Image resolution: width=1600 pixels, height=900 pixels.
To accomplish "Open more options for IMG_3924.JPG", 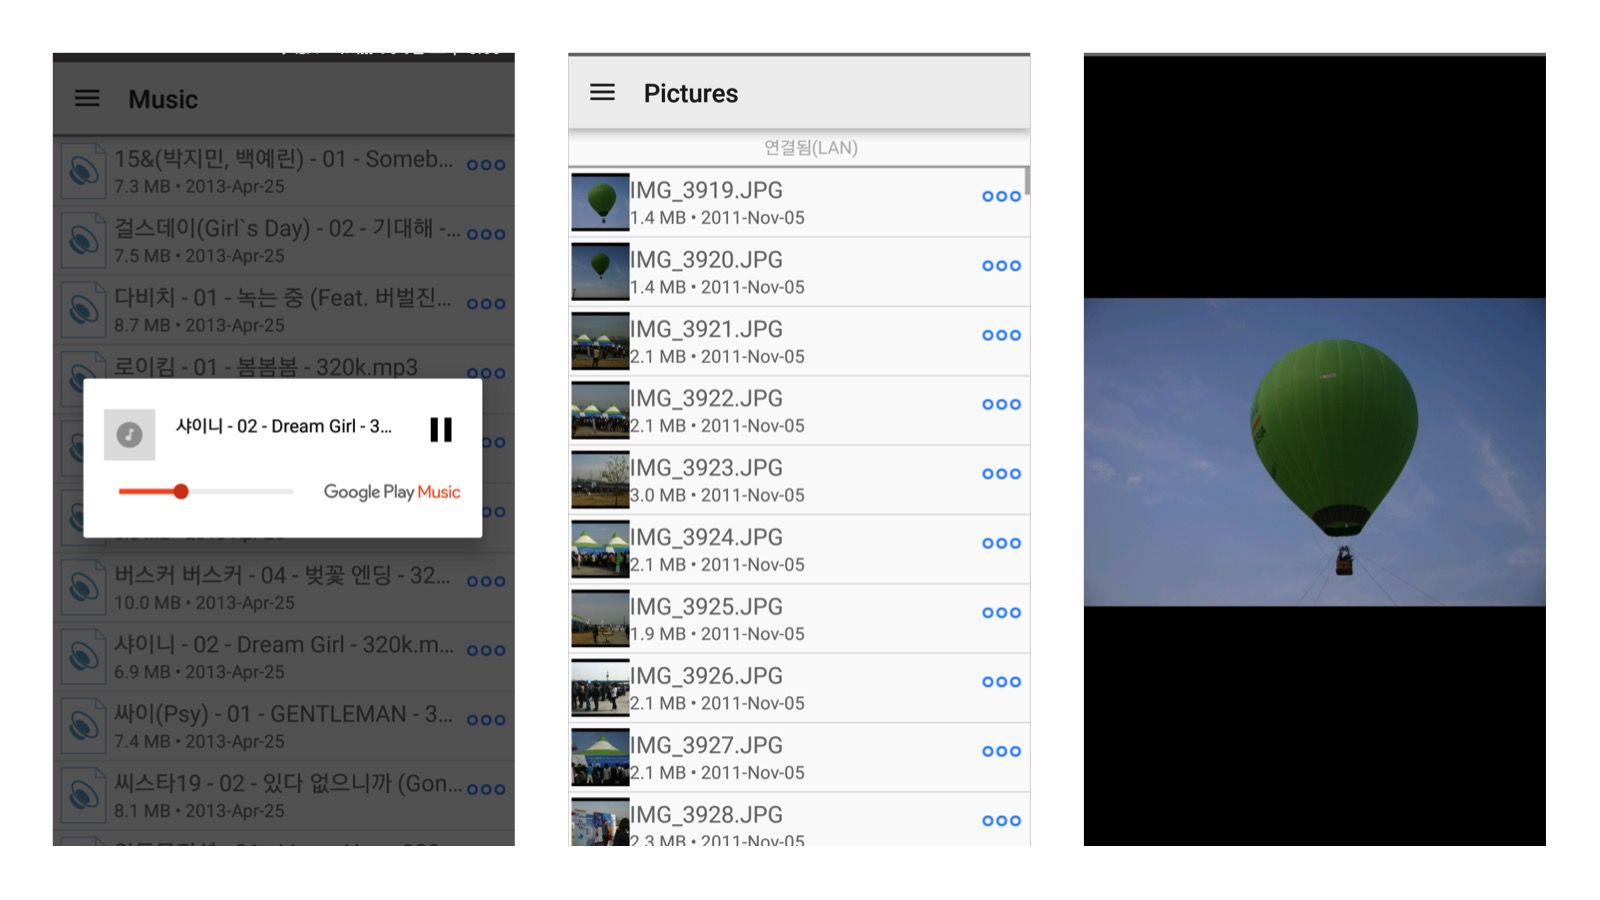I will pyautogui.click(x=1001, y=544).
